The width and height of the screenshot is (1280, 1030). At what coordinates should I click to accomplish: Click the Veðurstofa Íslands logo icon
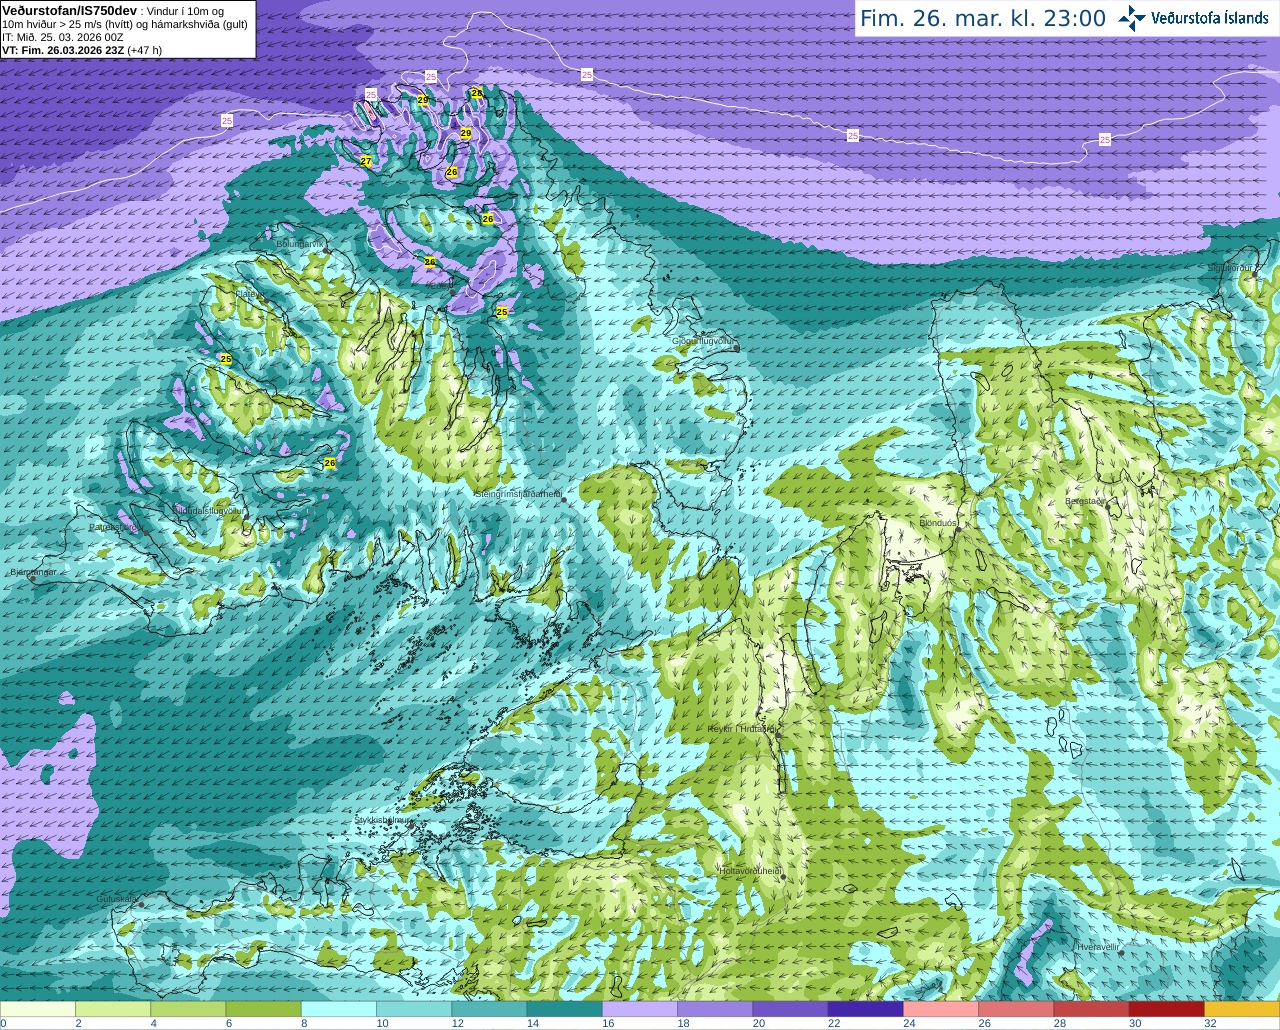pyautogui.click(x=1131, y=18)
